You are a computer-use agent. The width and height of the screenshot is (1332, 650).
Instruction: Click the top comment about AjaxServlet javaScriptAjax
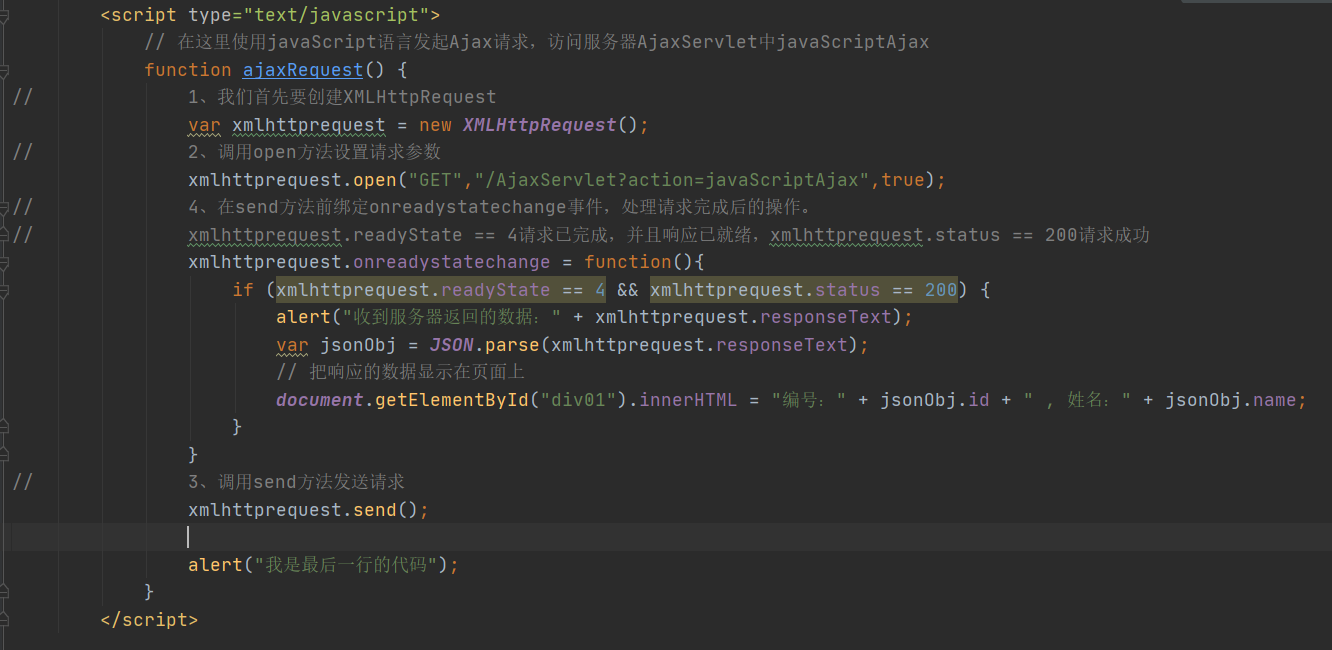point(537,42)
